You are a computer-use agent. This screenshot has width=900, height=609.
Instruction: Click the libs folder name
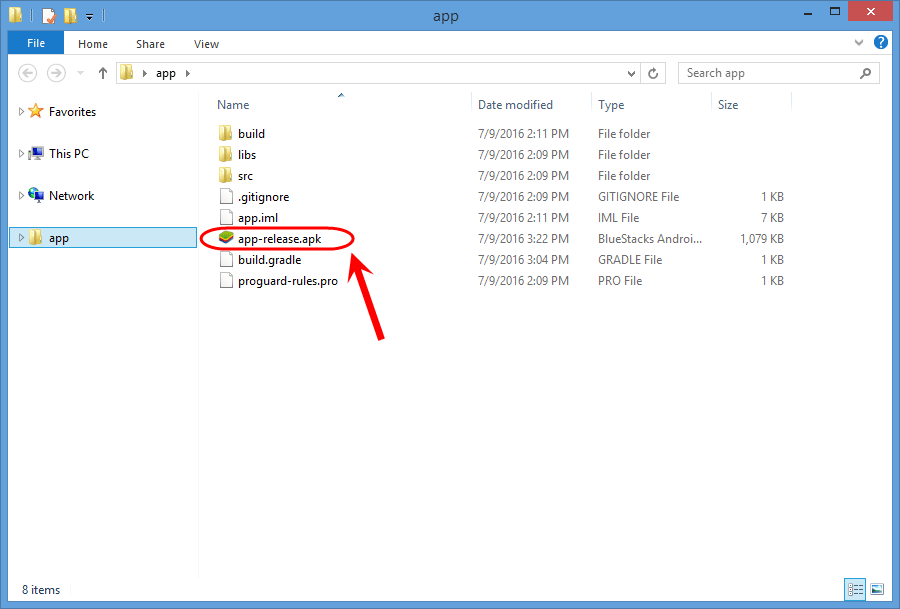point(247,155)
